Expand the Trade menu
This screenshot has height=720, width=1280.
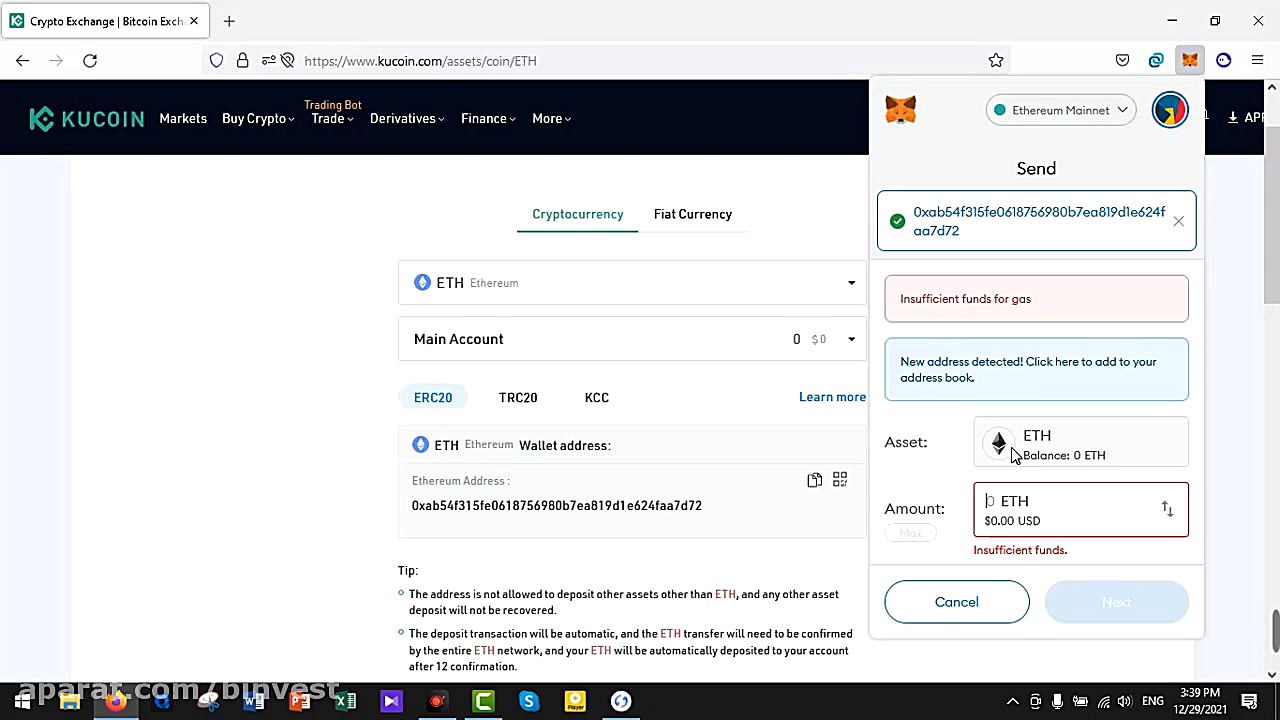point(332,119)
